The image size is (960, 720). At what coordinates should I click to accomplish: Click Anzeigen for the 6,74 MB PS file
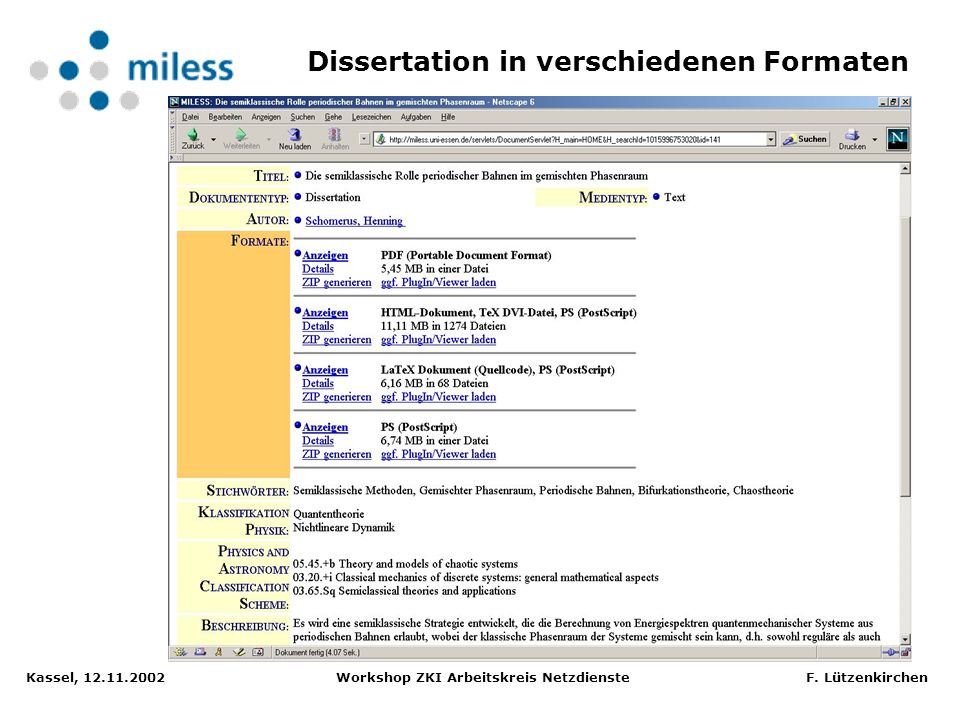click(325, 427)
